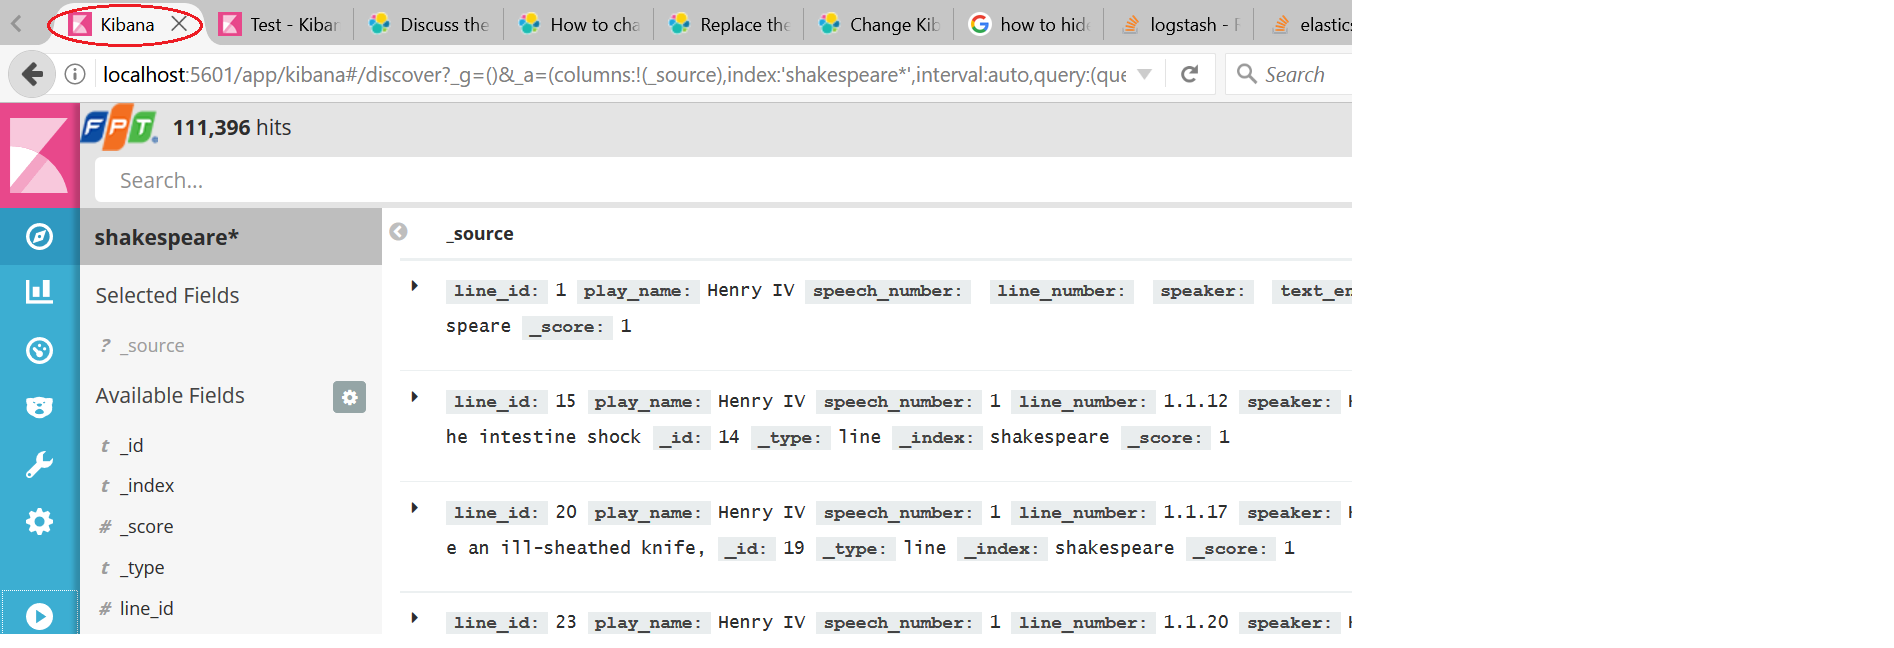1894x648 pixels.
Task: Click the _source column header
Action: (x=480, y=234)
